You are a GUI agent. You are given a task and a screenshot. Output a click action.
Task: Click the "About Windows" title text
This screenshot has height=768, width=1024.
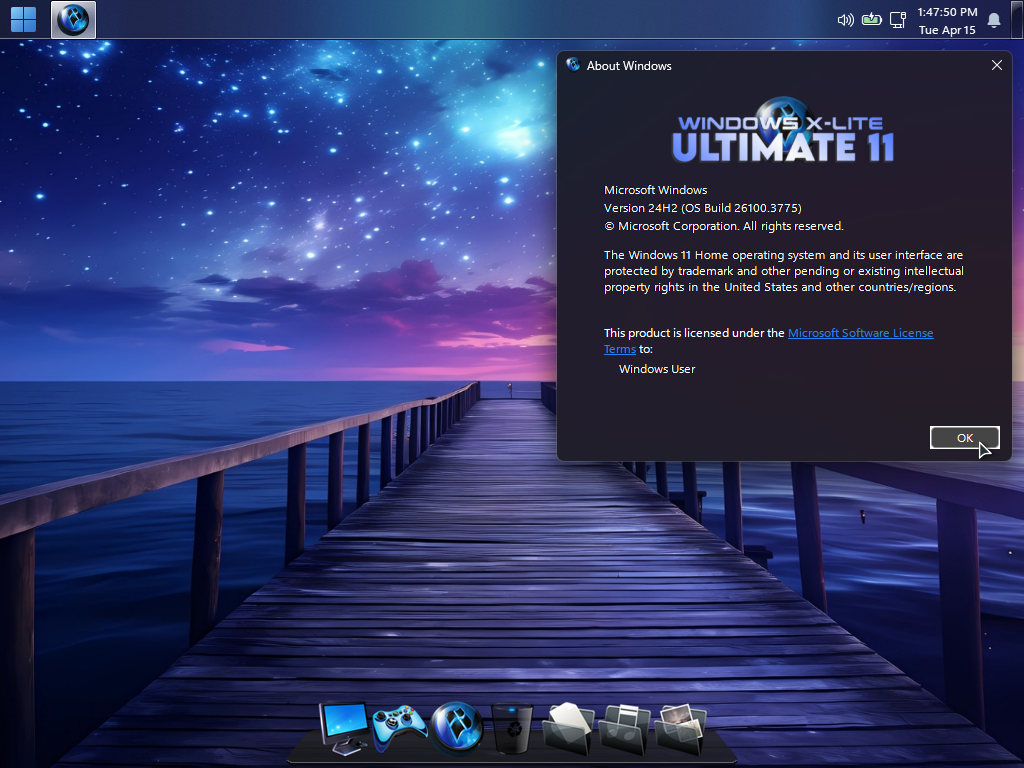pos(629,65)
